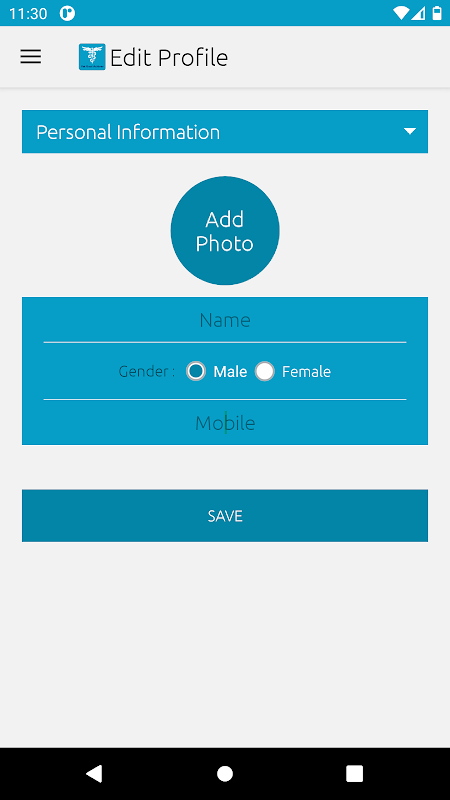The width and height of the screenshot is (450, 800).
Task: Expand the Personal Information dropdown arrow
Action: click(410, 132)
